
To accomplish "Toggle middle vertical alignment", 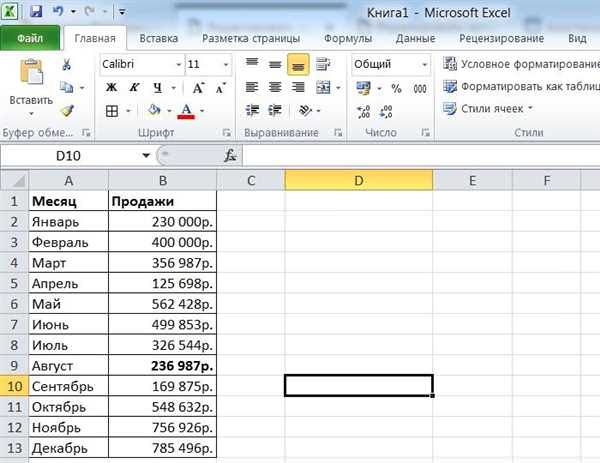I will click(x=275, y=64).
